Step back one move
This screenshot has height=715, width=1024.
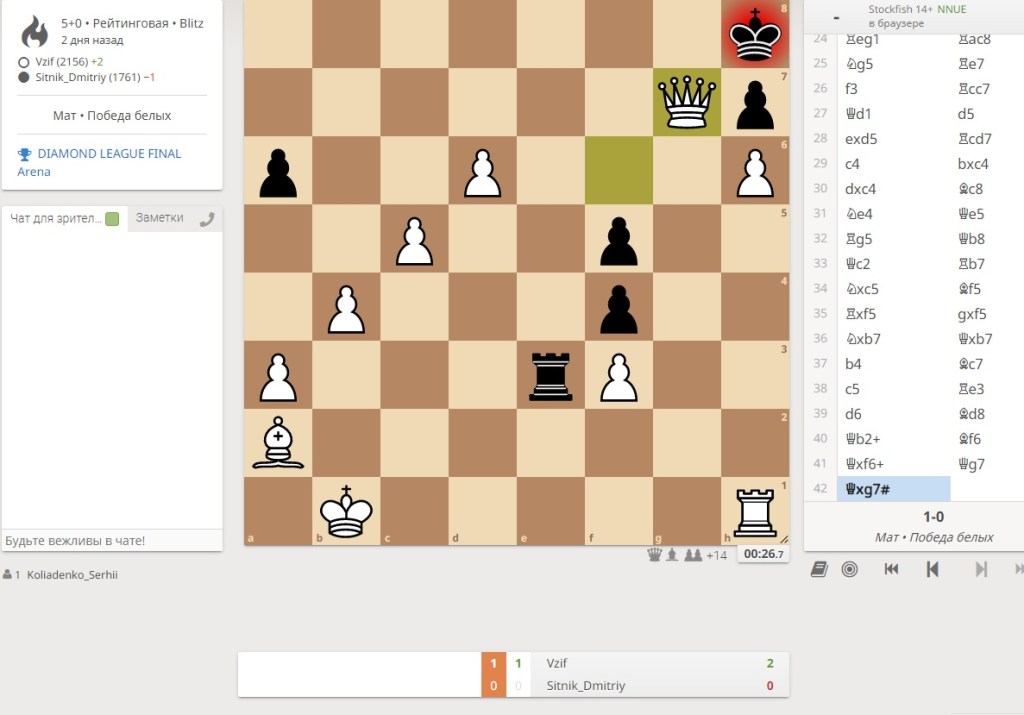(x=932, y=569)
